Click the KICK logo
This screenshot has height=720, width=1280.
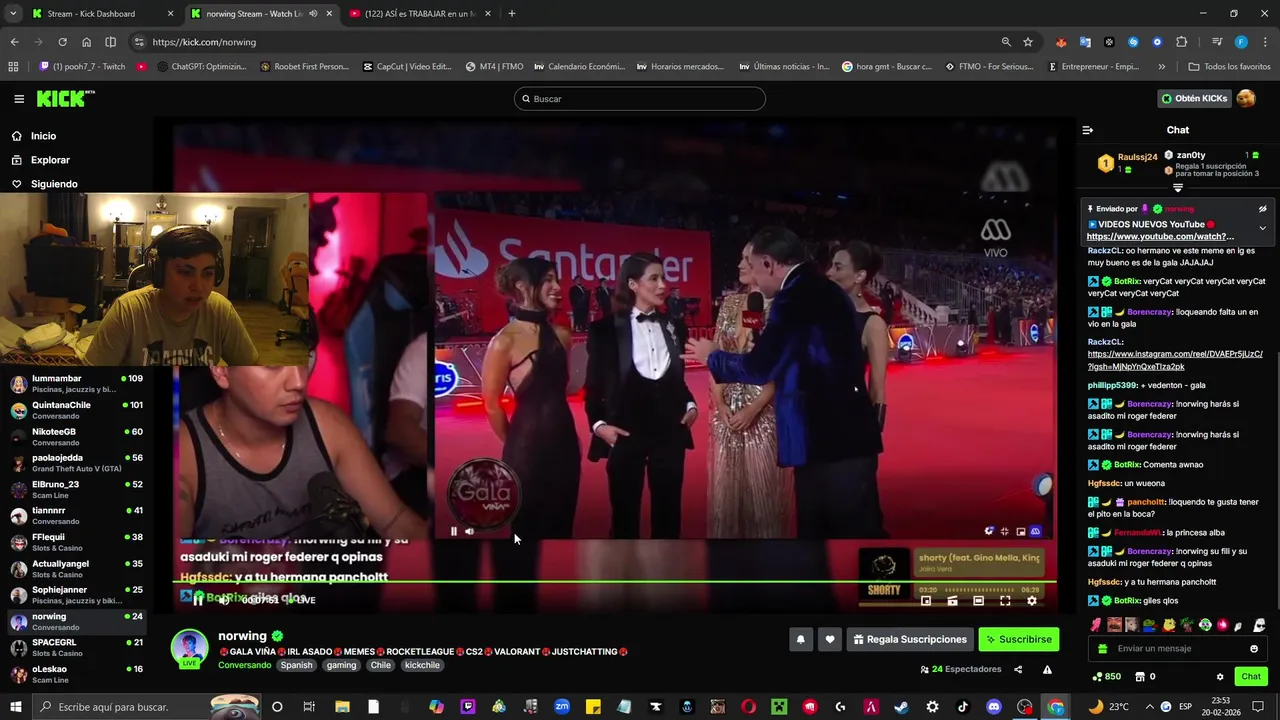(x=65, y=99)
